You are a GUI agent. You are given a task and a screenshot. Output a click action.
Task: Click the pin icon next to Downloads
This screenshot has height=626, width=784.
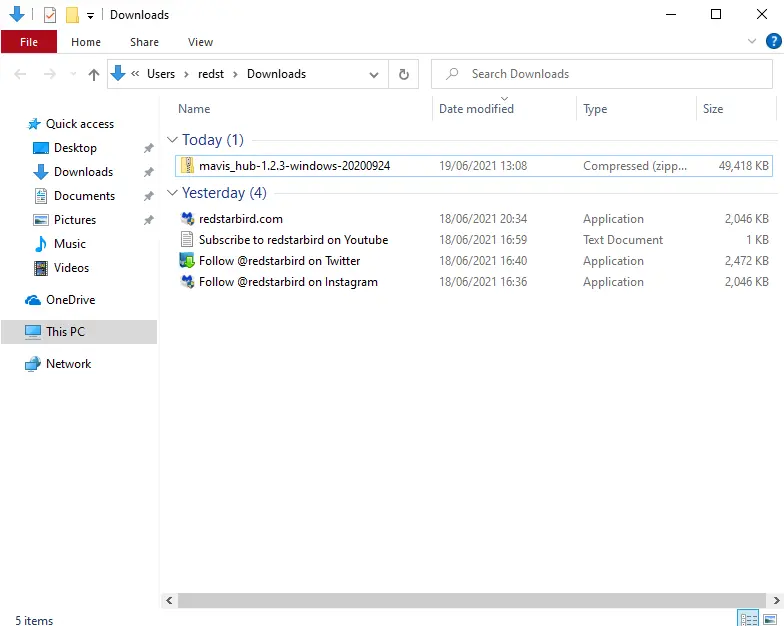(x=148, y=172)
